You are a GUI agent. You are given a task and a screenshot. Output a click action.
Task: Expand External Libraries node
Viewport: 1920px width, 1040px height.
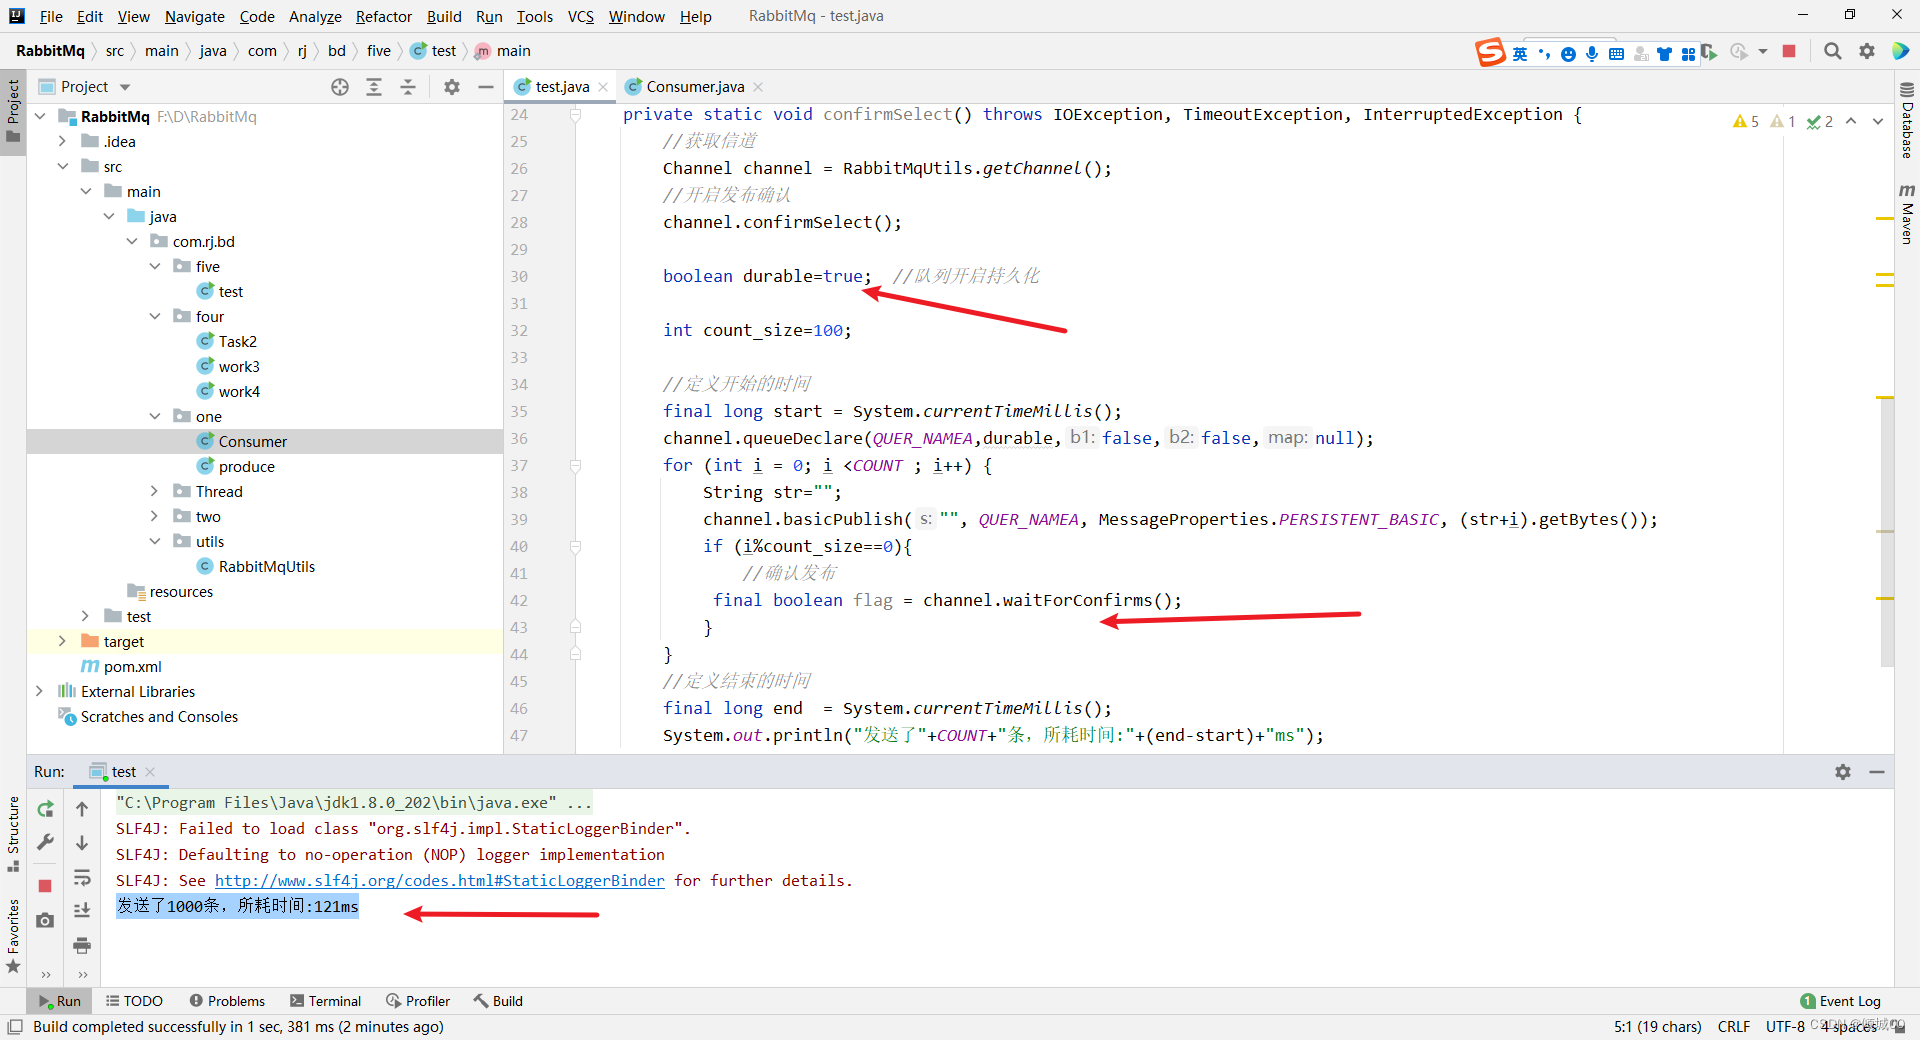tap(40, 691)
